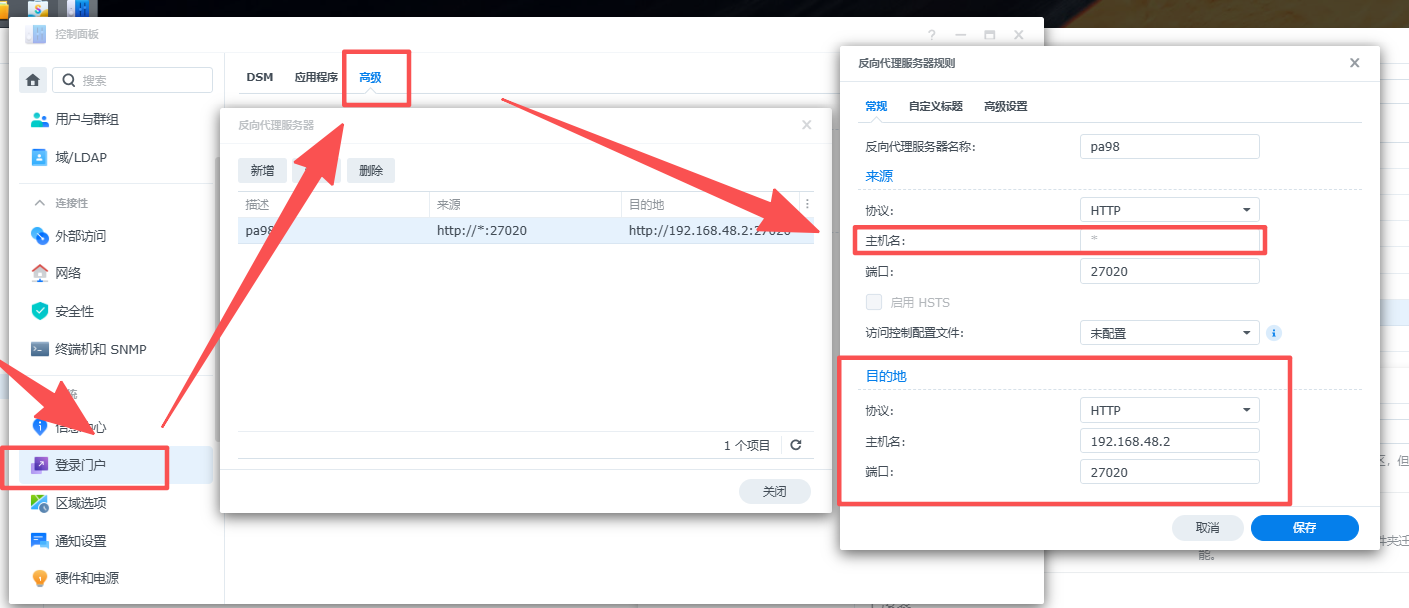
Task: Click the 新增 button
Action: coord(262,170)
